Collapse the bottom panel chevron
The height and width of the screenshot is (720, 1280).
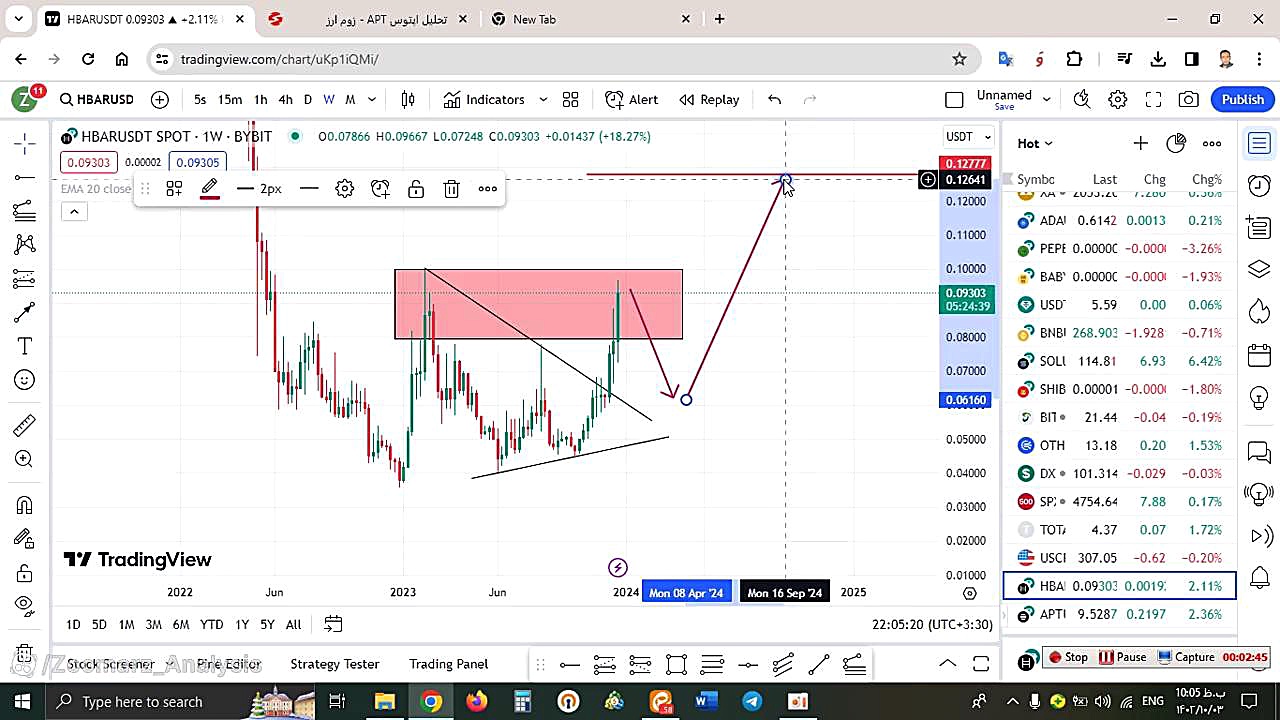(x=947, y=663)
